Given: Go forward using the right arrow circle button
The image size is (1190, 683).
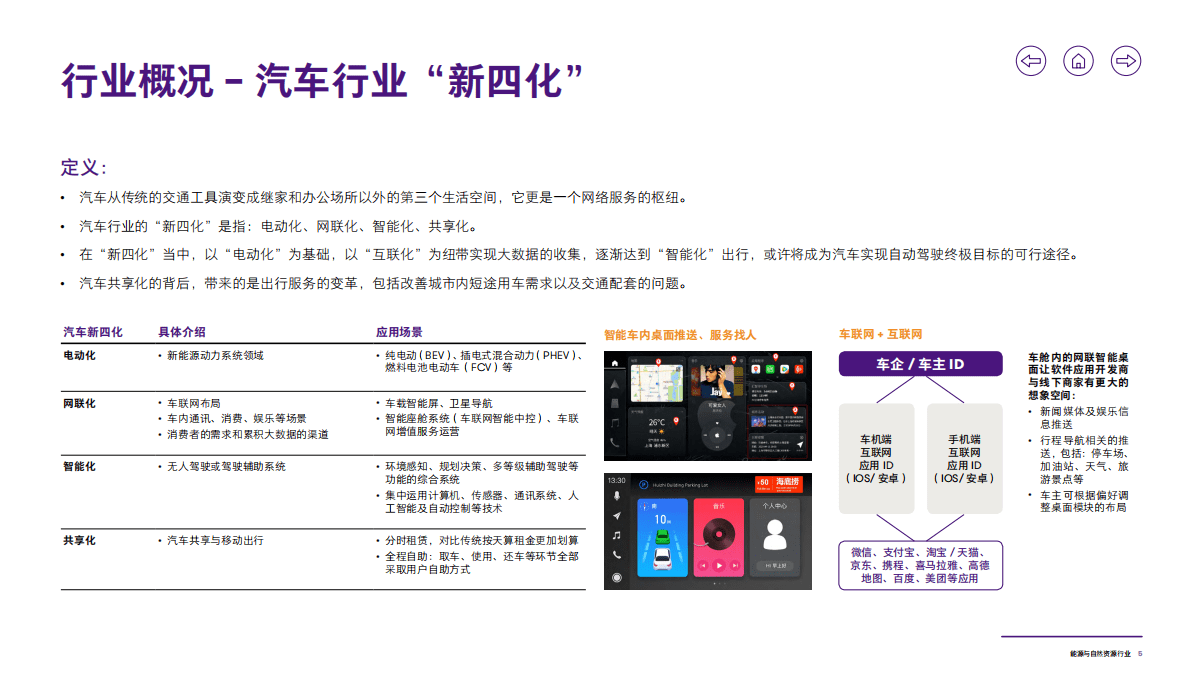Looking at the screenshot, I should [x=1126, y=61].
